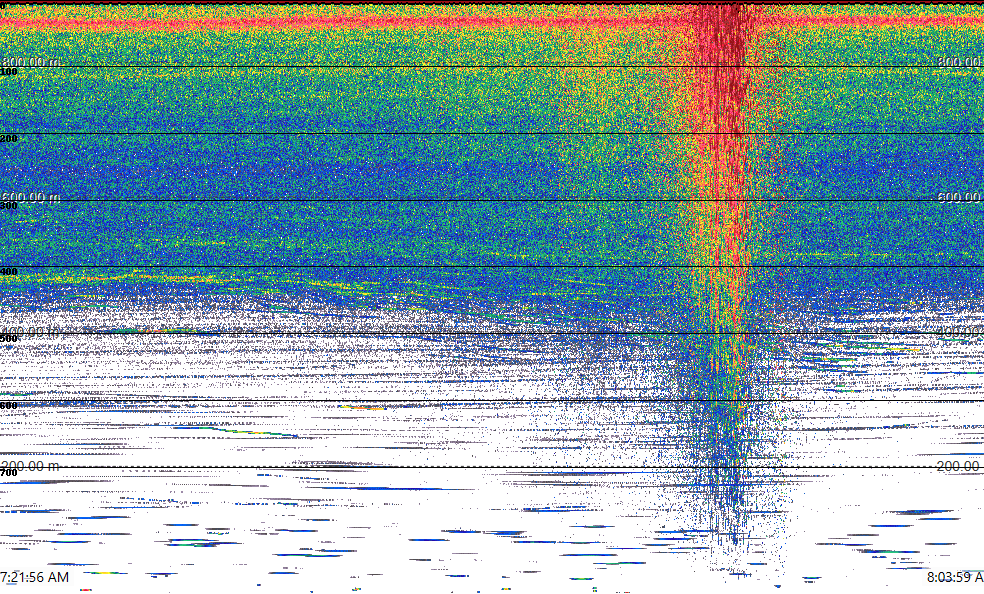The height and width of the screenshot is (594, 984).
Task: Click the 7:21:56 AM start timestamp
Action: click(36, 577)
